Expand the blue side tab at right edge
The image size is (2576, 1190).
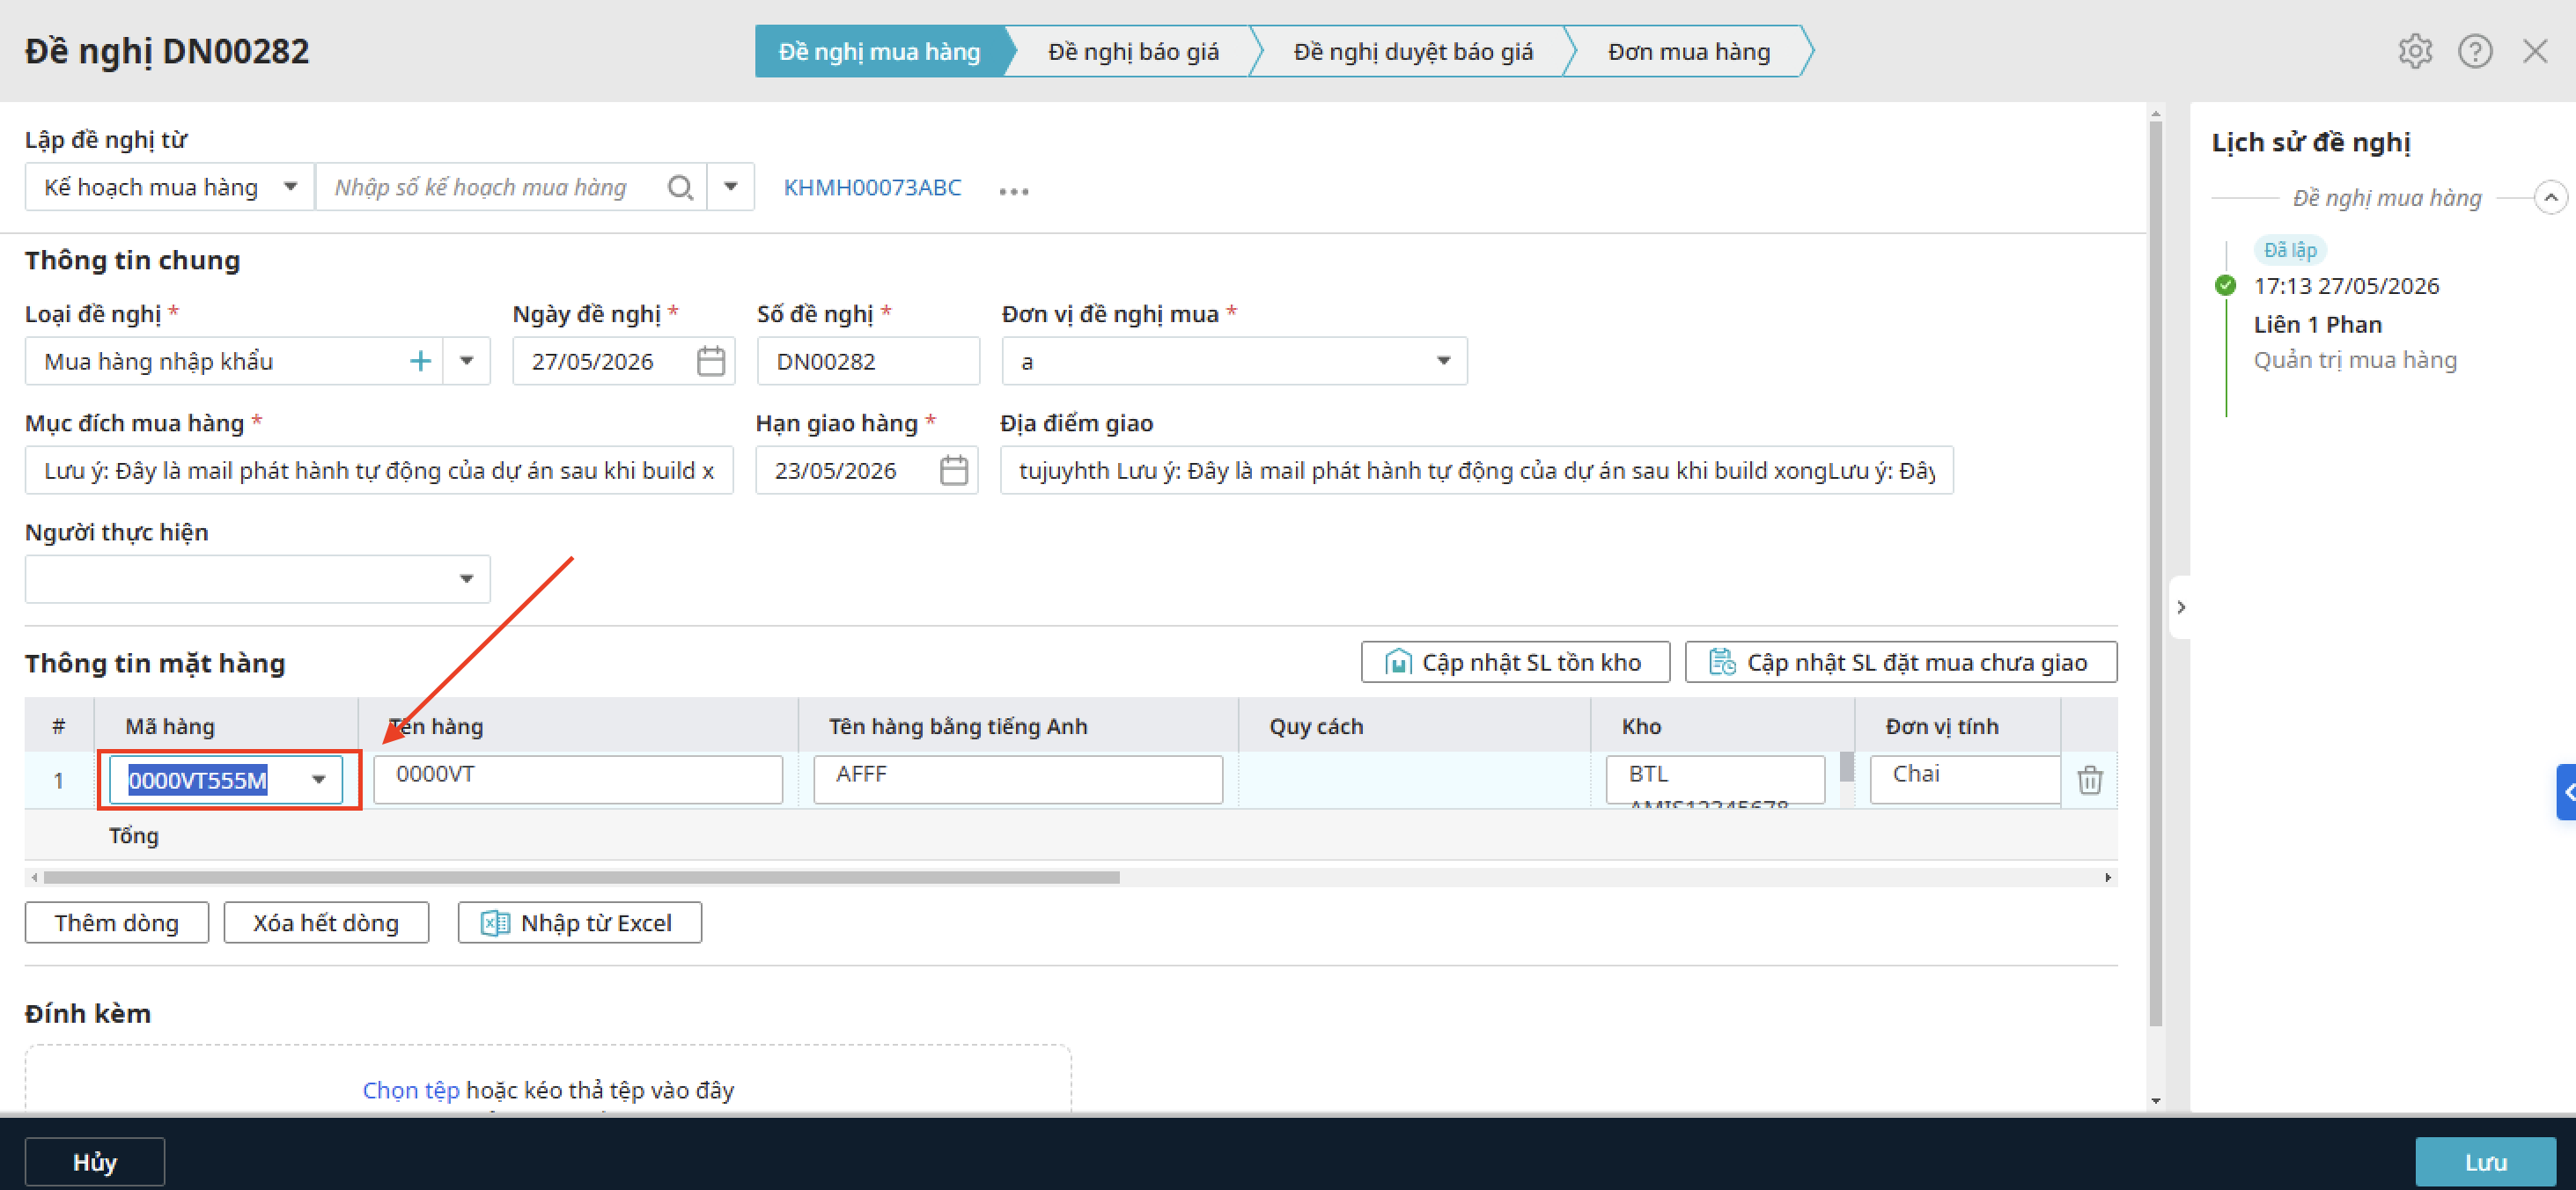pos(2566,792)
